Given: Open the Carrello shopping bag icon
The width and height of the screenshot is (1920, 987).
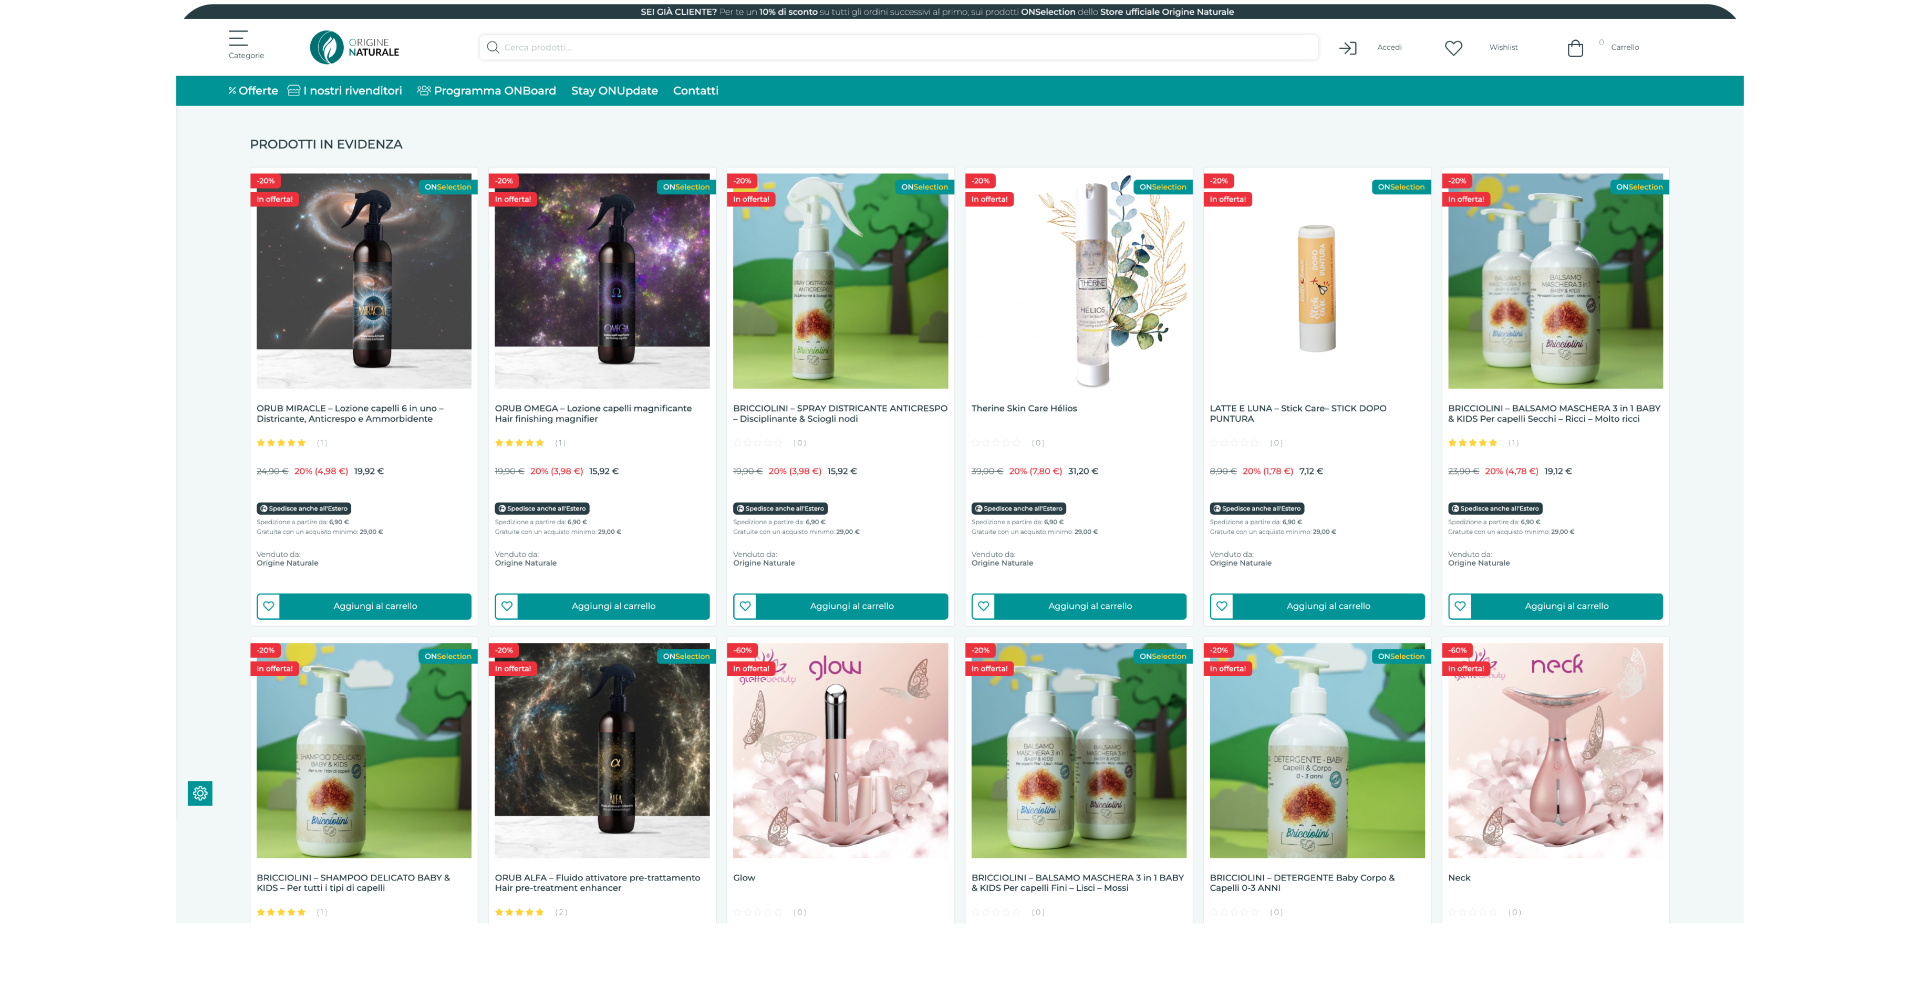Looking at the screenshot, I should [1575, 48].
